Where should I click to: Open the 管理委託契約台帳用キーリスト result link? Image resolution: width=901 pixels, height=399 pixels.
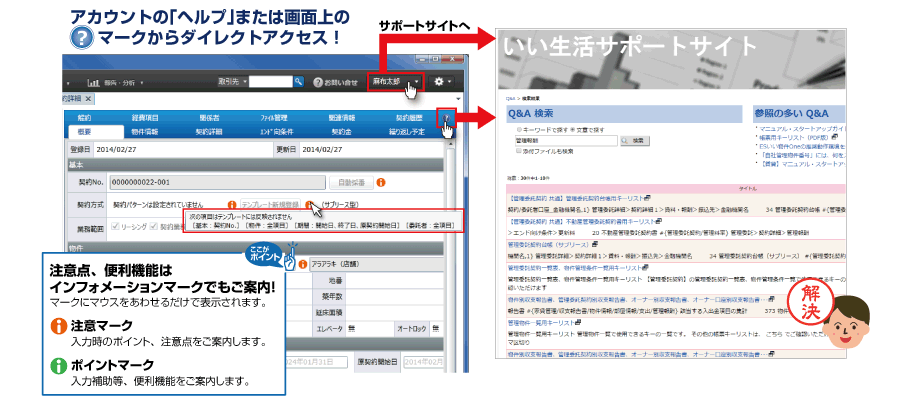click(575, 197)
